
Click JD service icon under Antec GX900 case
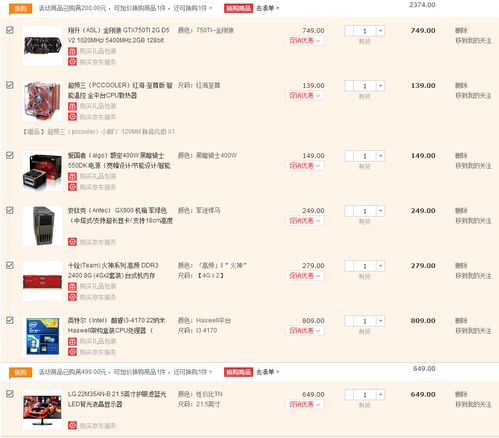[72, 242]
